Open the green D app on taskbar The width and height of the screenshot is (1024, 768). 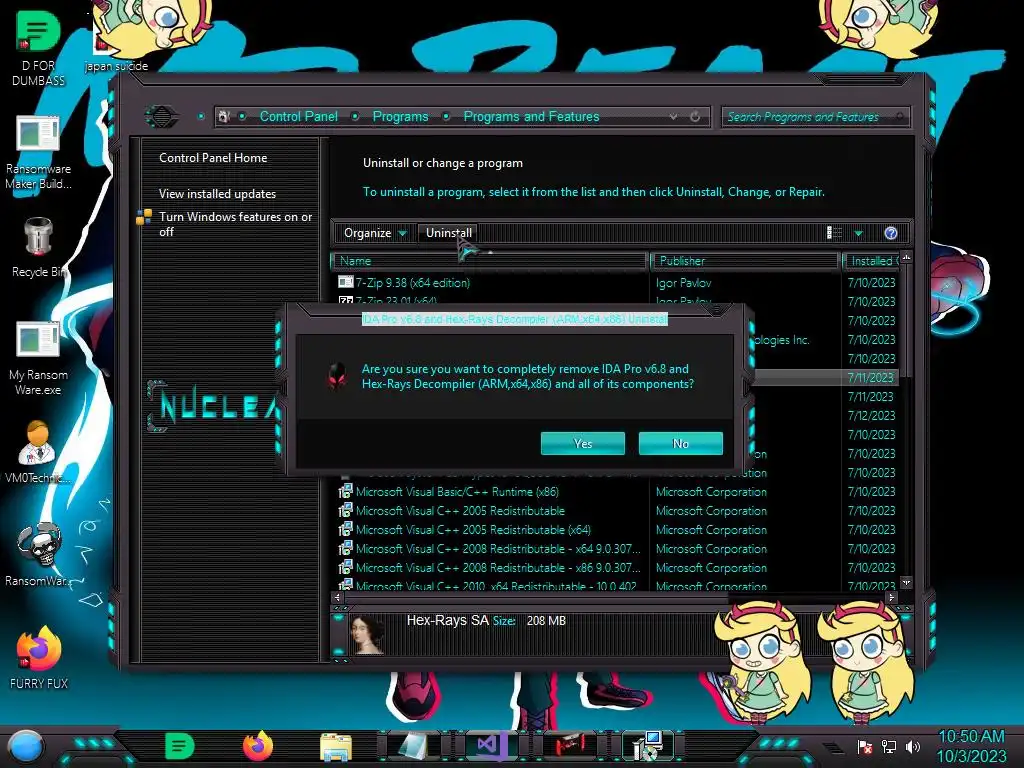(x=179, y=746)
